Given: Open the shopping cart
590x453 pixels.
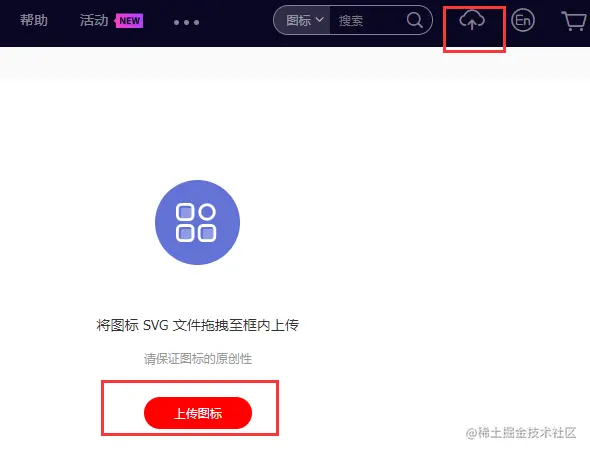Looking at the screenshot, I should tap(573, 21).
